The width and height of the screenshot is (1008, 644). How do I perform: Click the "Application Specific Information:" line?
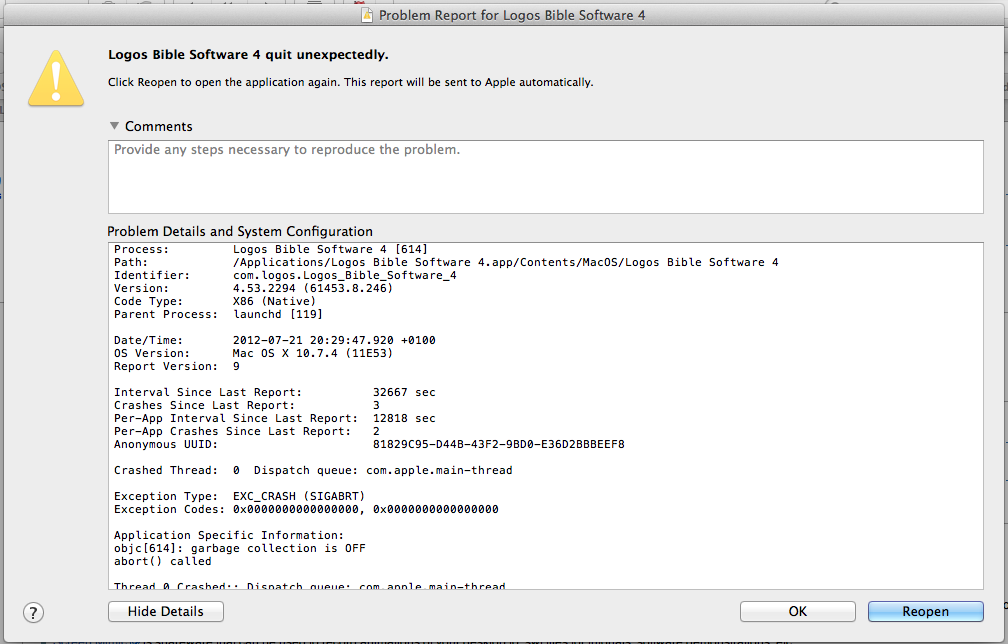[229, 535]
